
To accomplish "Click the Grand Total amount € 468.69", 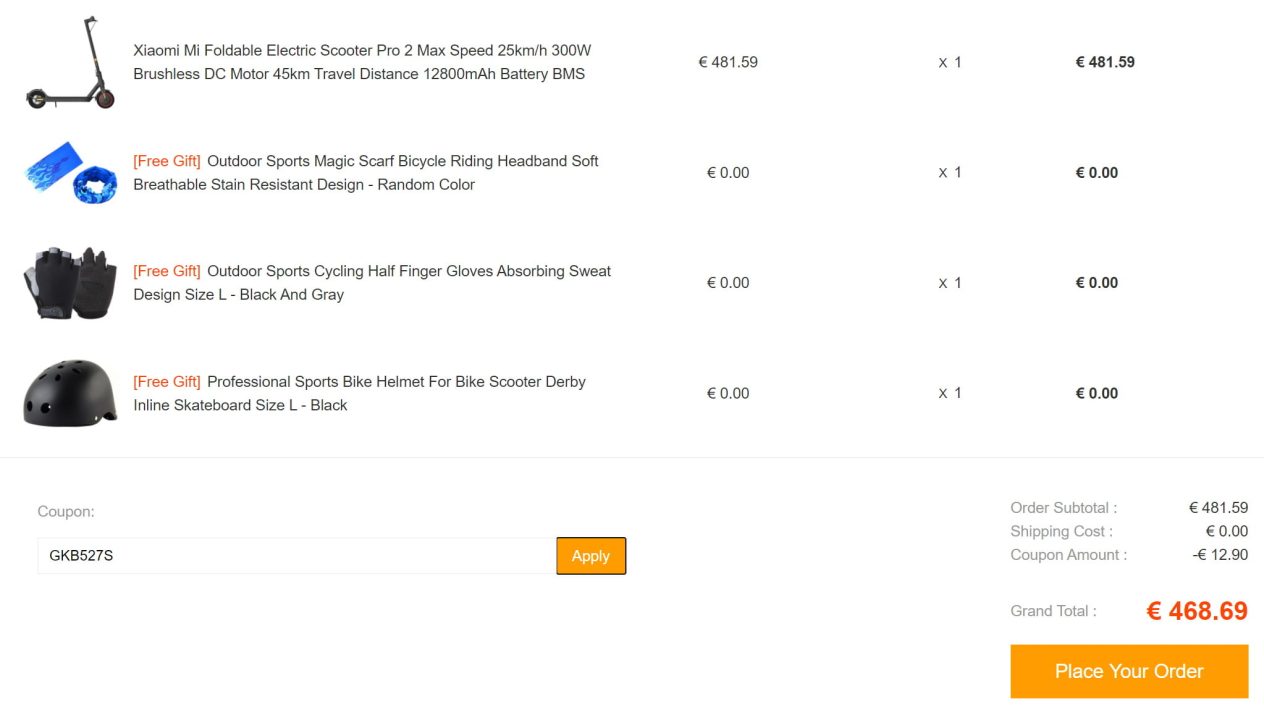I will coord(1196,611).
